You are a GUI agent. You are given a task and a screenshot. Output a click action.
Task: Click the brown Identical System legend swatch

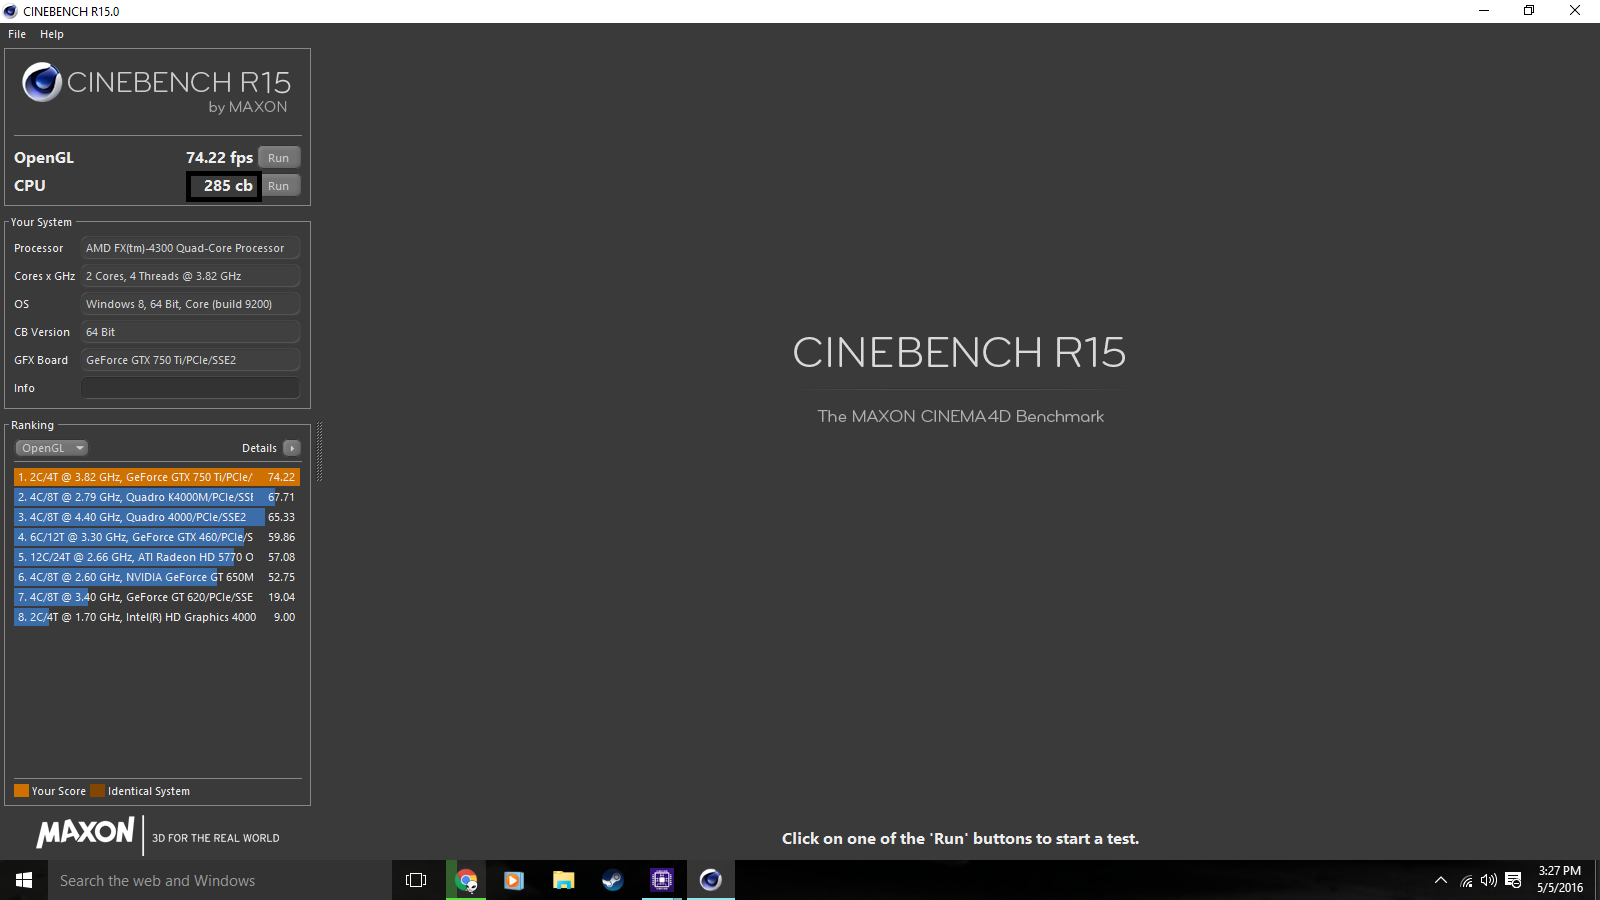tap(97, 791)
